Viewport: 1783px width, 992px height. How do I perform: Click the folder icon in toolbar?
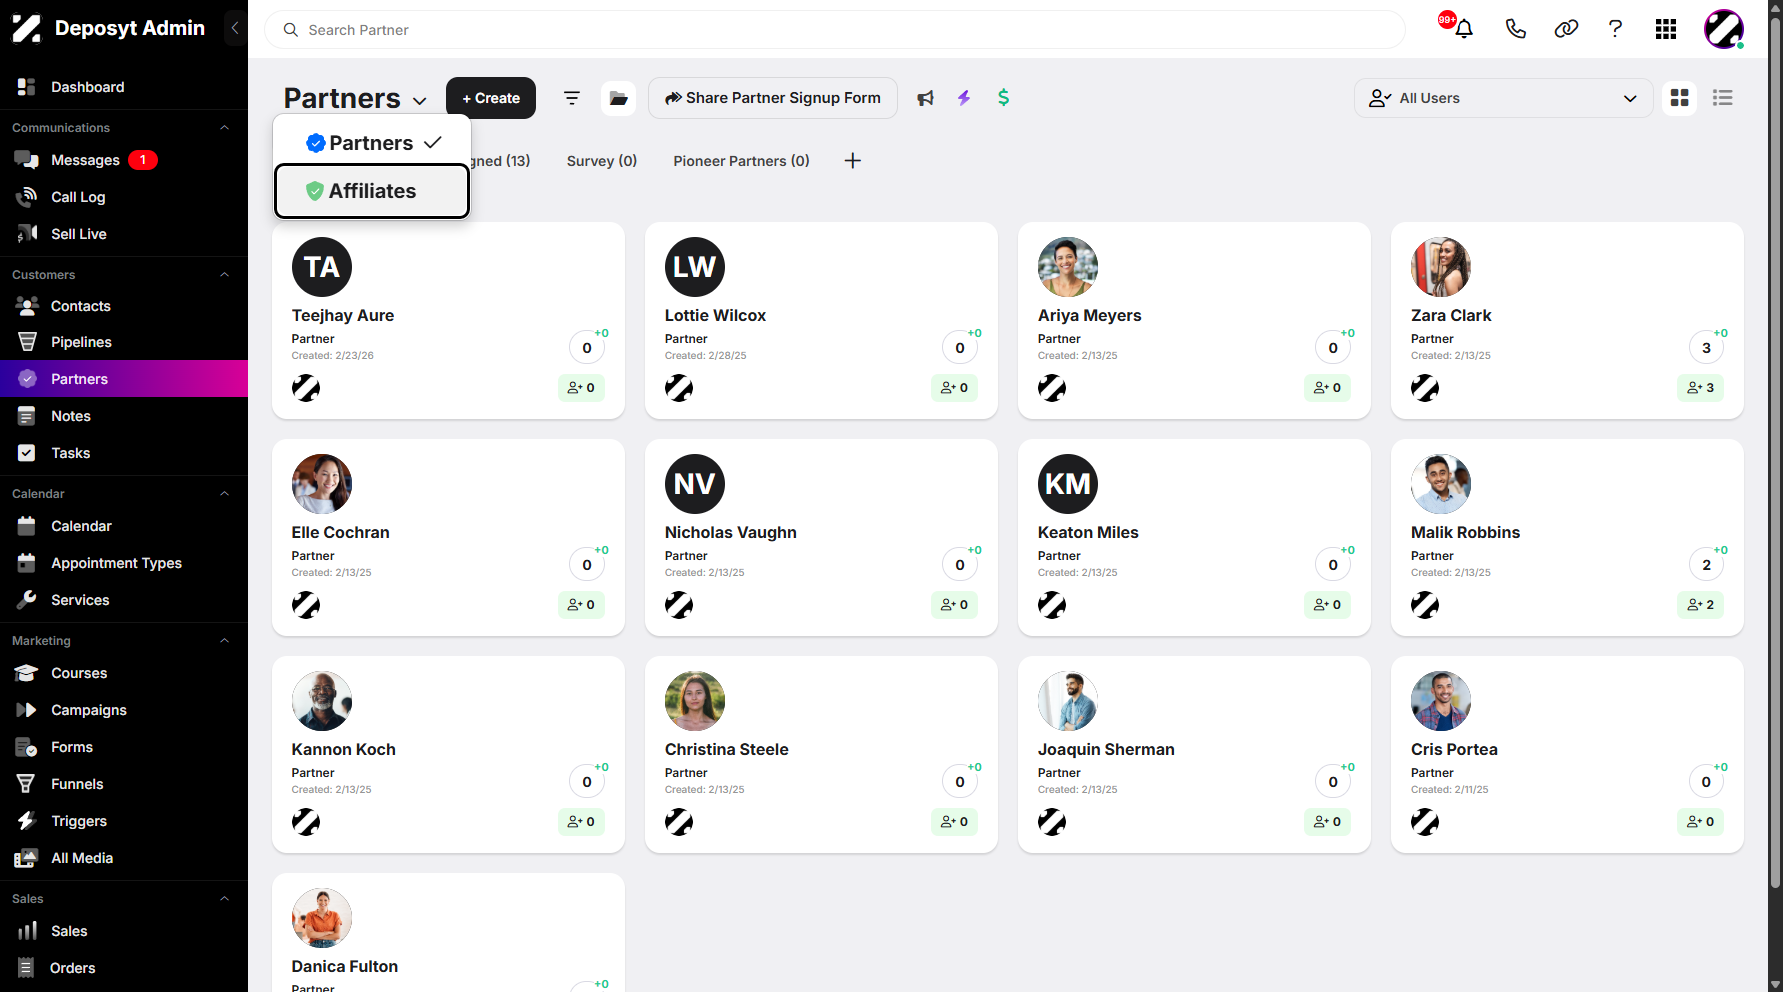[618, 98]
